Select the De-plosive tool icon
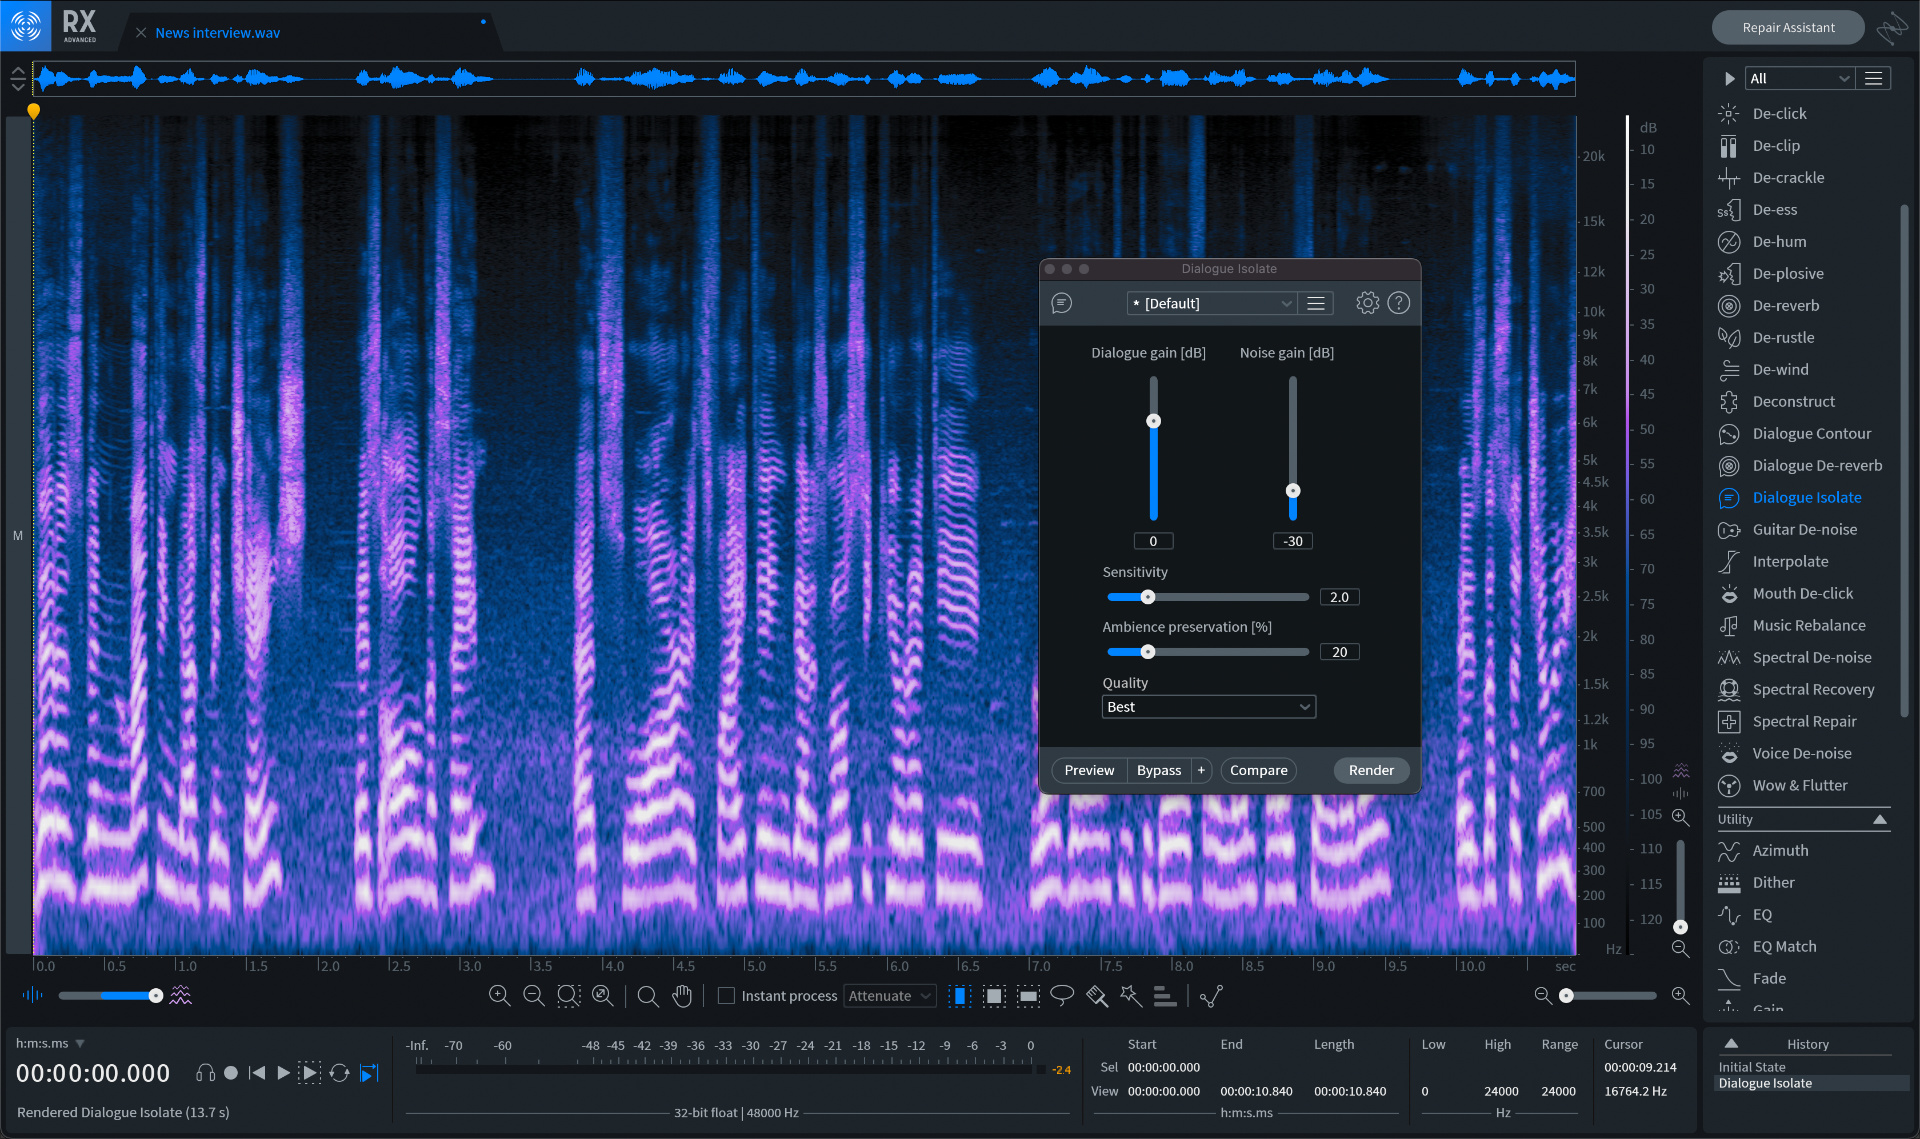 click(x=1729, y=273)
